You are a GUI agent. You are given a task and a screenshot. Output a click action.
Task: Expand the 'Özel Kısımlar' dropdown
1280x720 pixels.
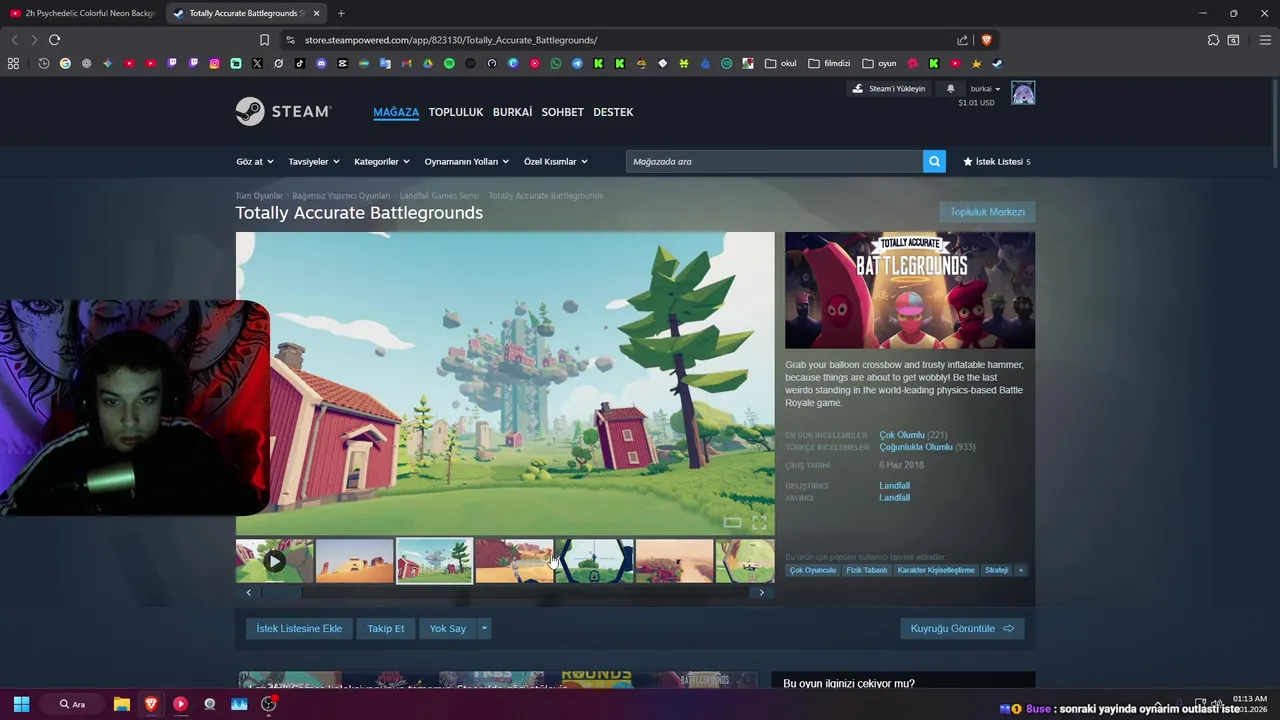point(555,161)
